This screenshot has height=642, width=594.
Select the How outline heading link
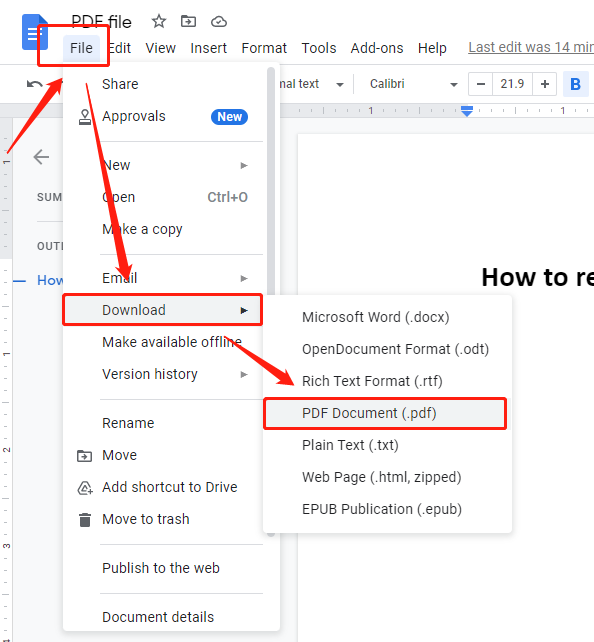(x=50, y=280)
